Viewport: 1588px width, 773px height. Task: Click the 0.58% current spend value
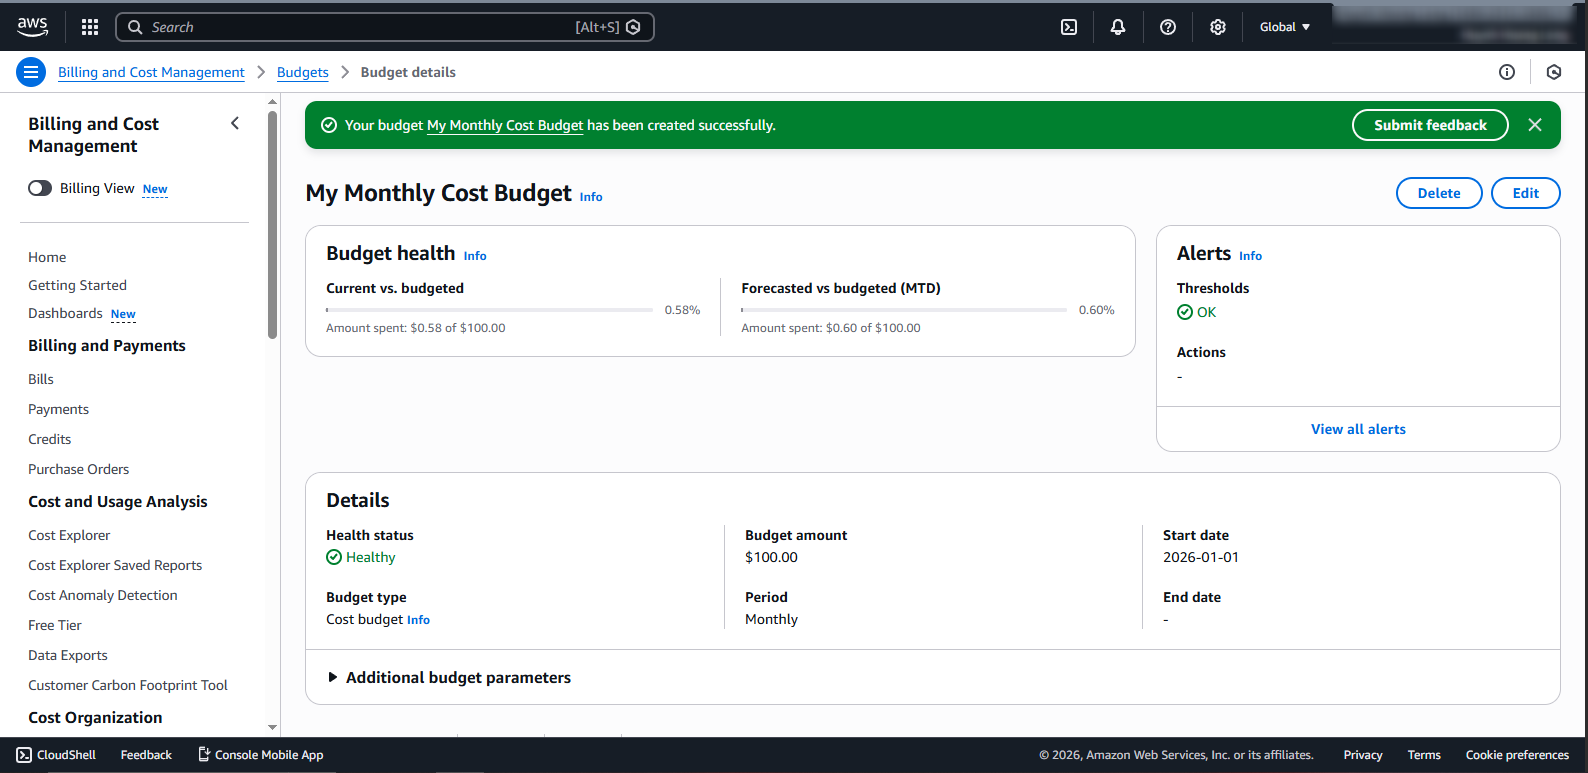[682, 310]
